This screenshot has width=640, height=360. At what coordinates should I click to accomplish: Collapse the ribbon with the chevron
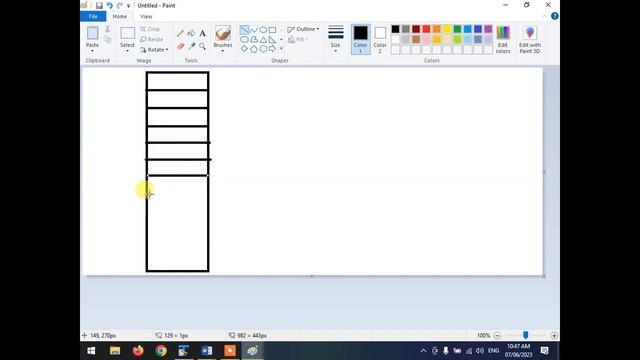pyautogui.click(x=544, y=16)
